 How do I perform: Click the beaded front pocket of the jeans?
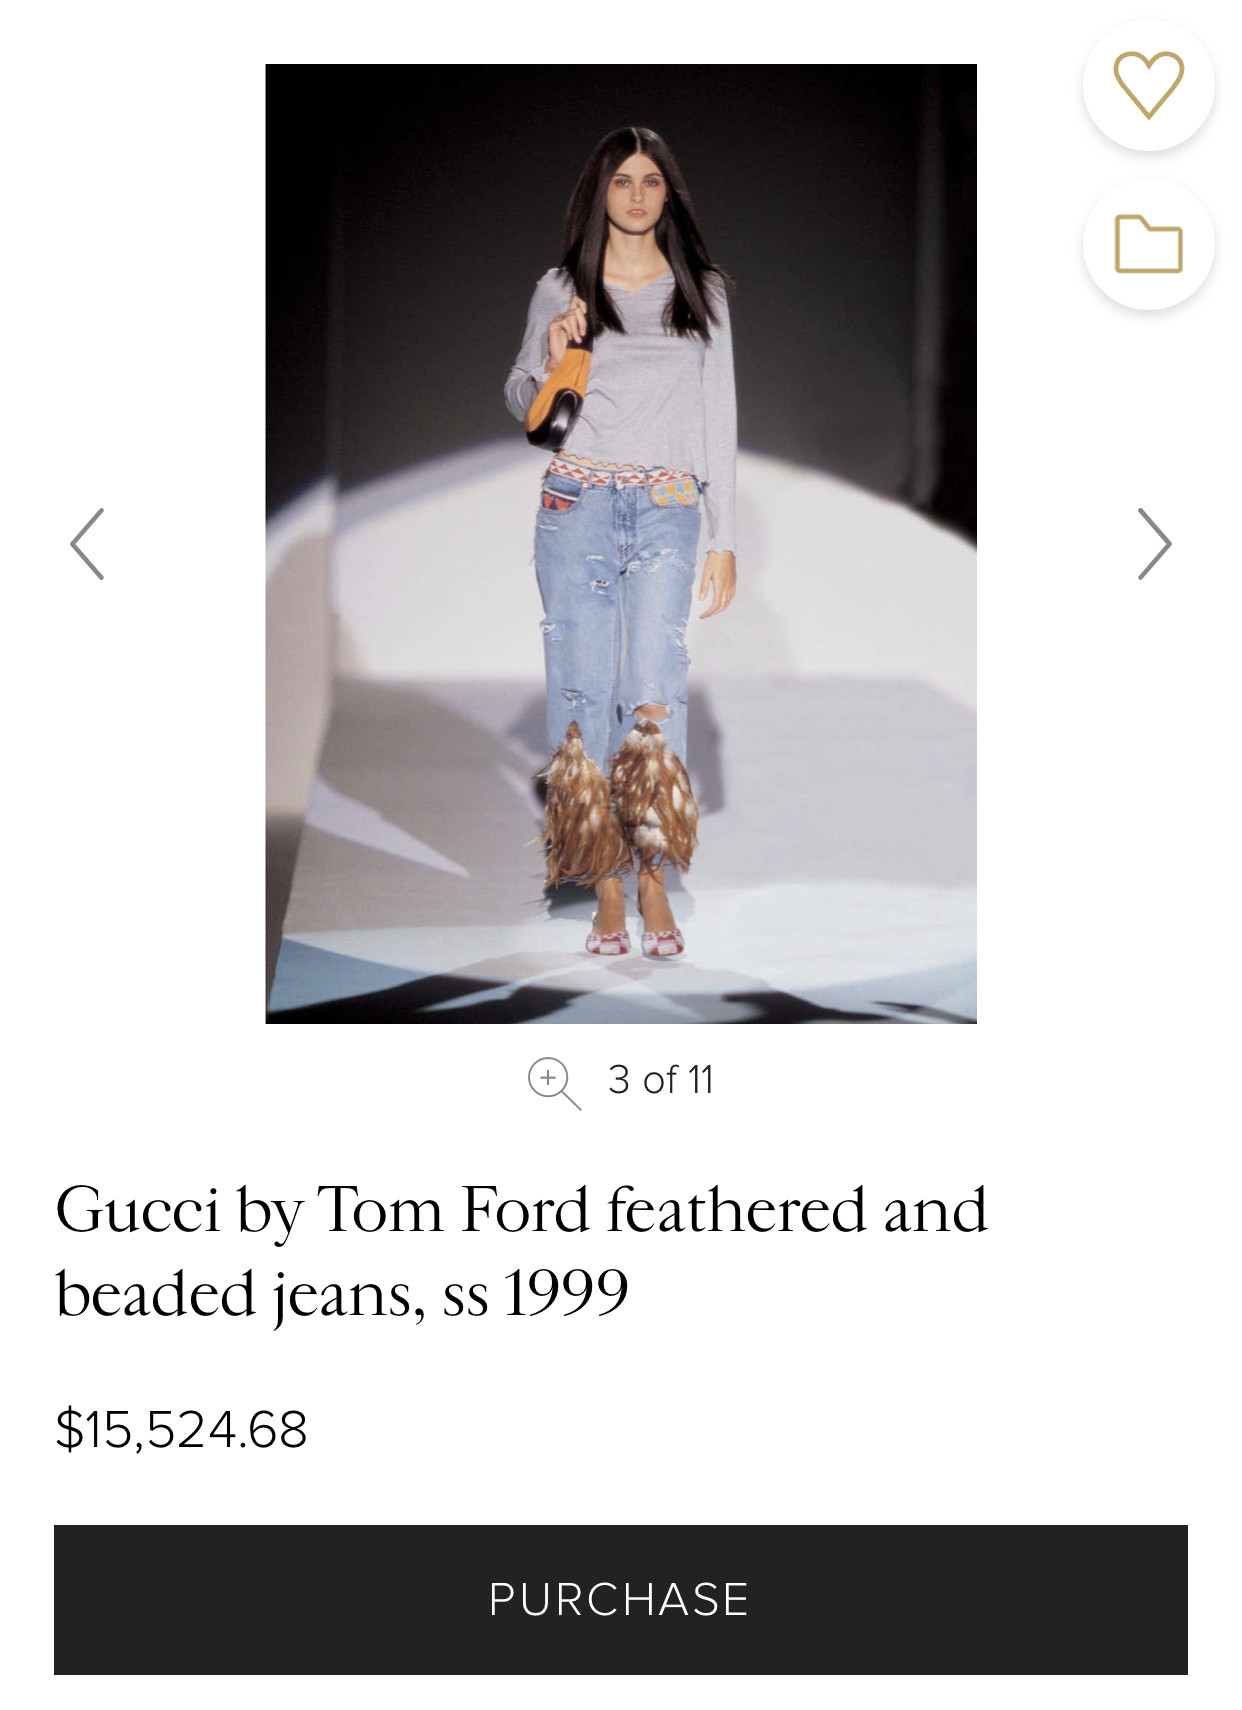672,492
